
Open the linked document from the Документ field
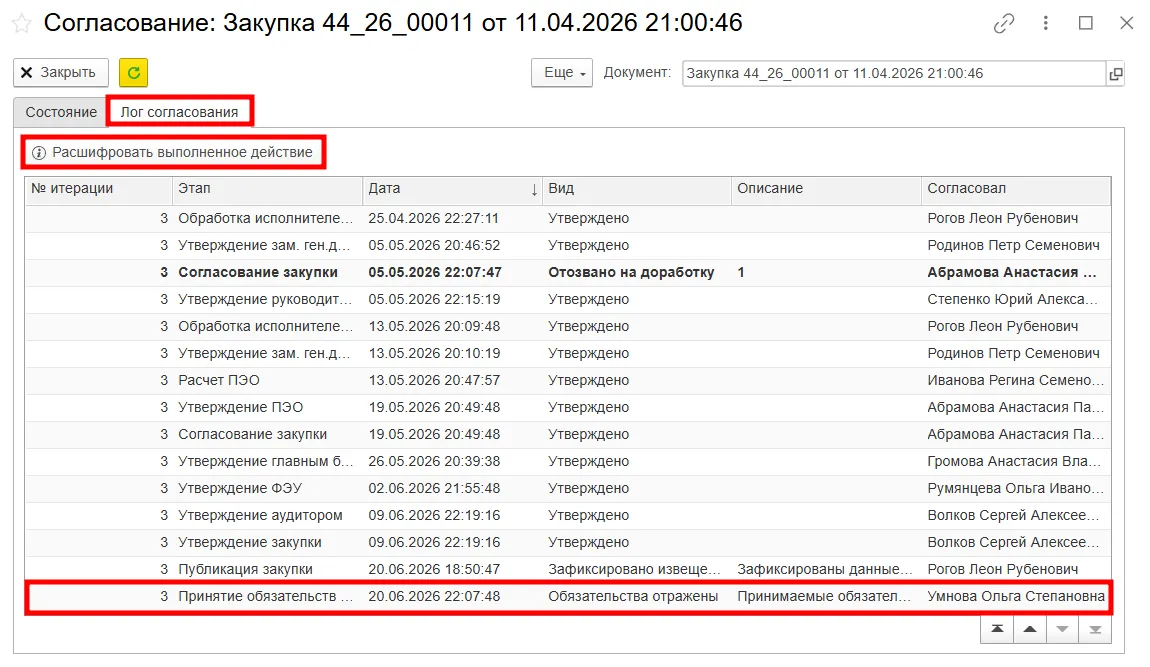point(1116,73)
